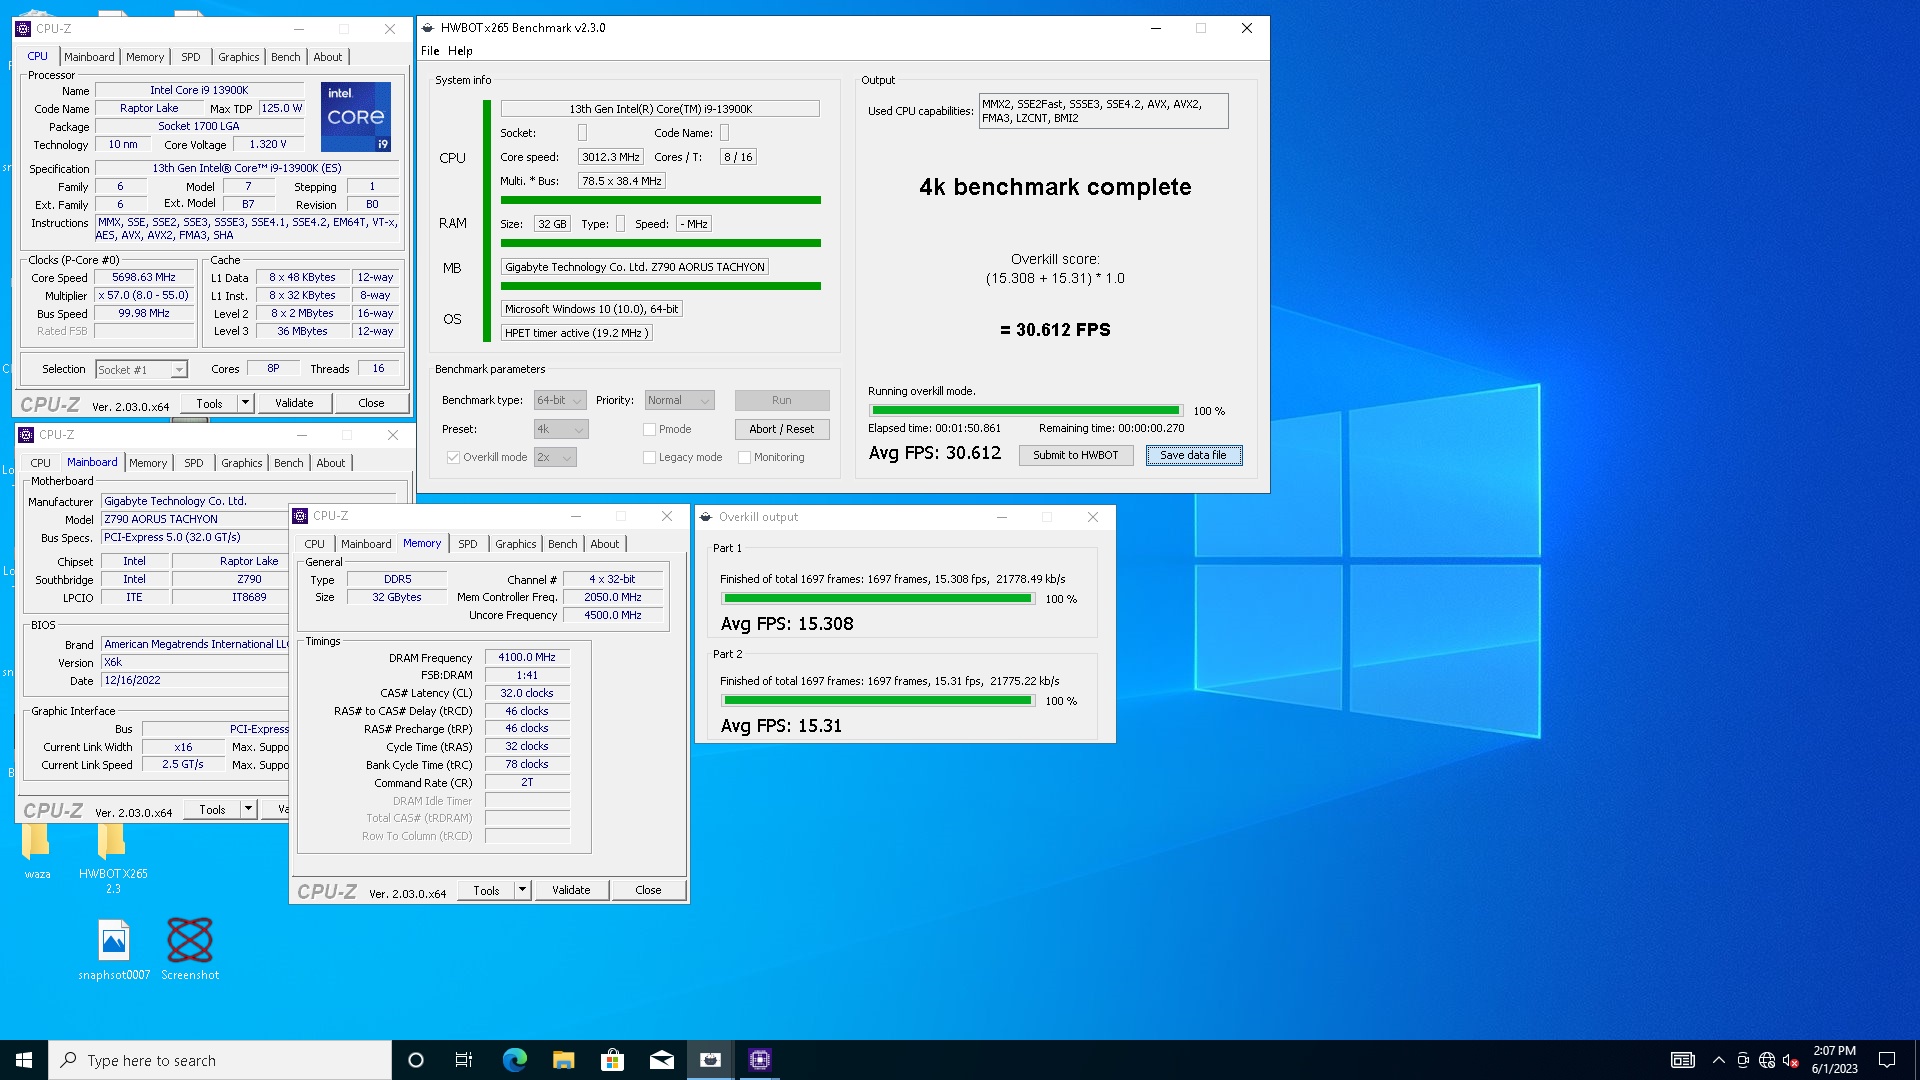The image size is (1920, 1080).
Task: Click the Overkill output window title icon
Action: point(706,517)
